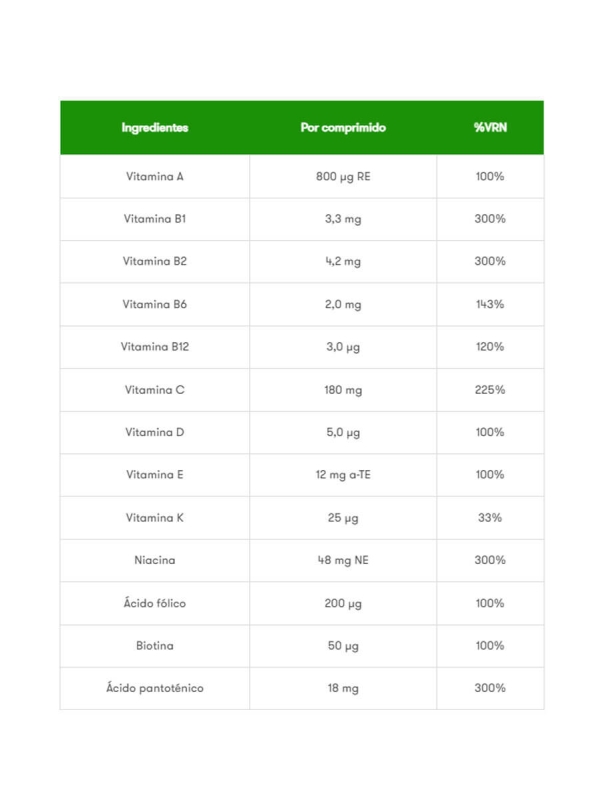Click the %VRN column header

click(490, 128)
